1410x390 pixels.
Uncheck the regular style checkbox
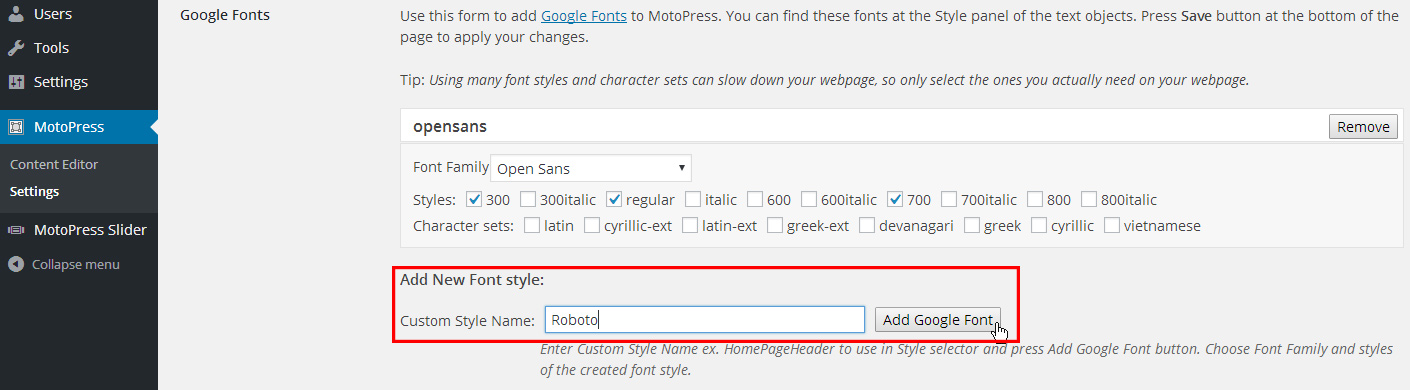coord(615,199)
